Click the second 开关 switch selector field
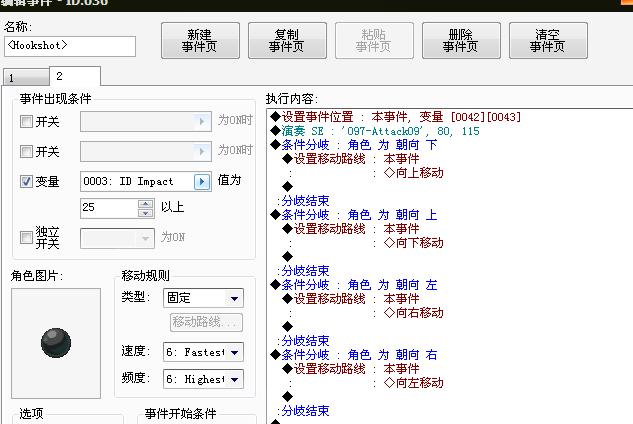 pyautogui.click(x=146, y=151)
